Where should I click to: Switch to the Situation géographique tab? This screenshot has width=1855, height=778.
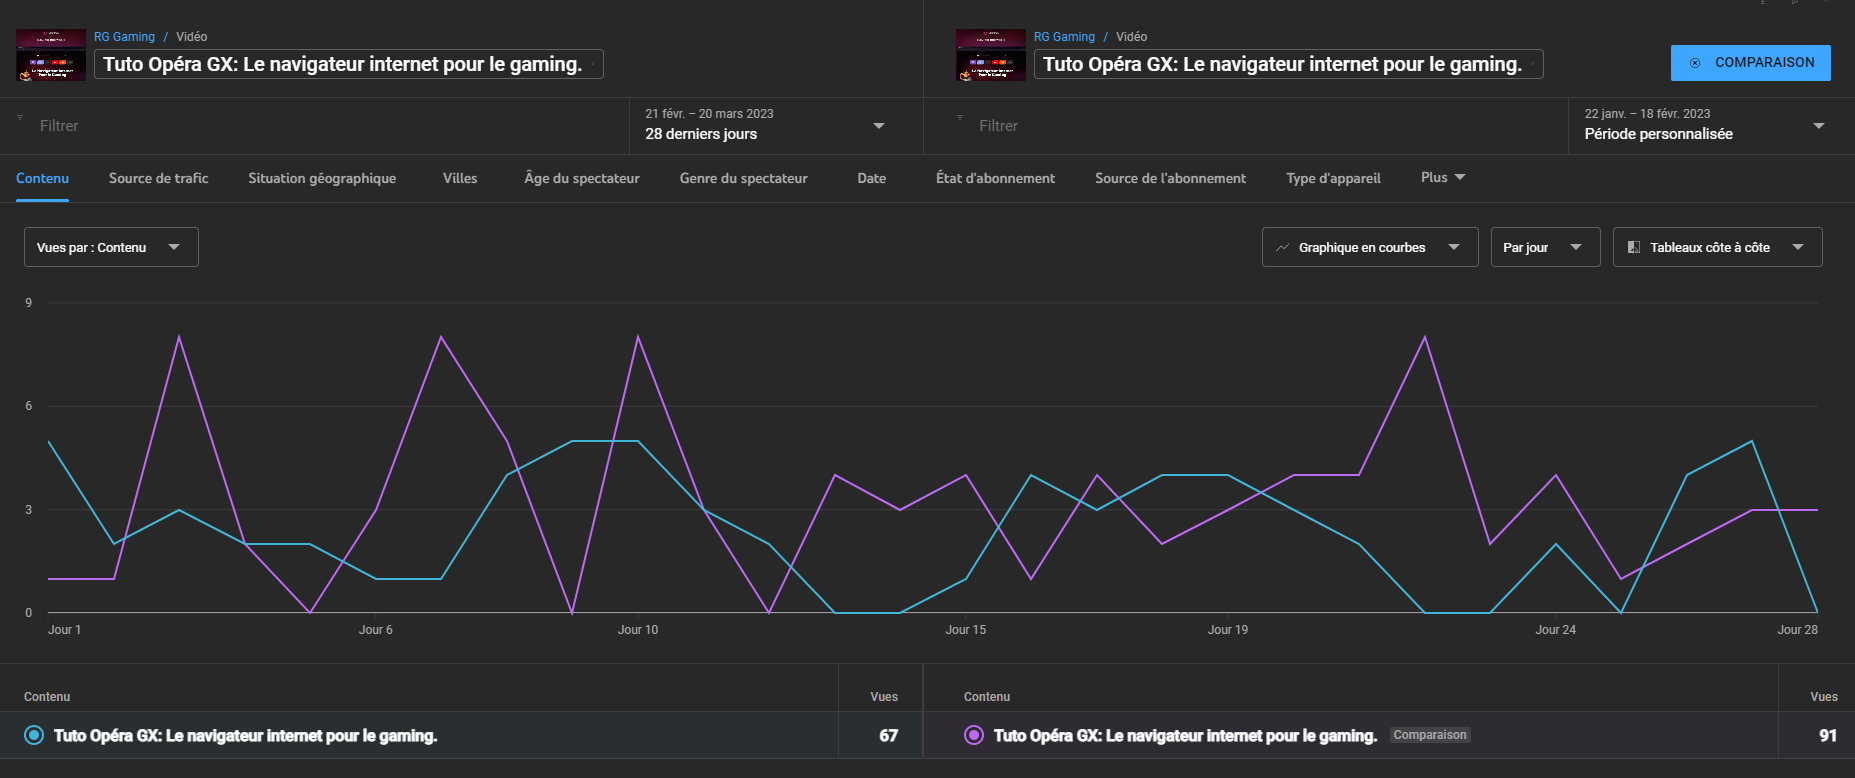322,178
